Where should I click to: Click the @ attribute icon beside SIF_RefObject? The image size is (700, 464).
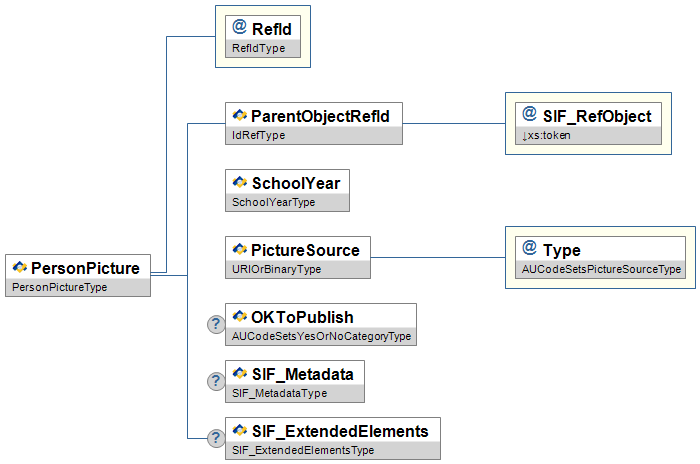(529, 116)
